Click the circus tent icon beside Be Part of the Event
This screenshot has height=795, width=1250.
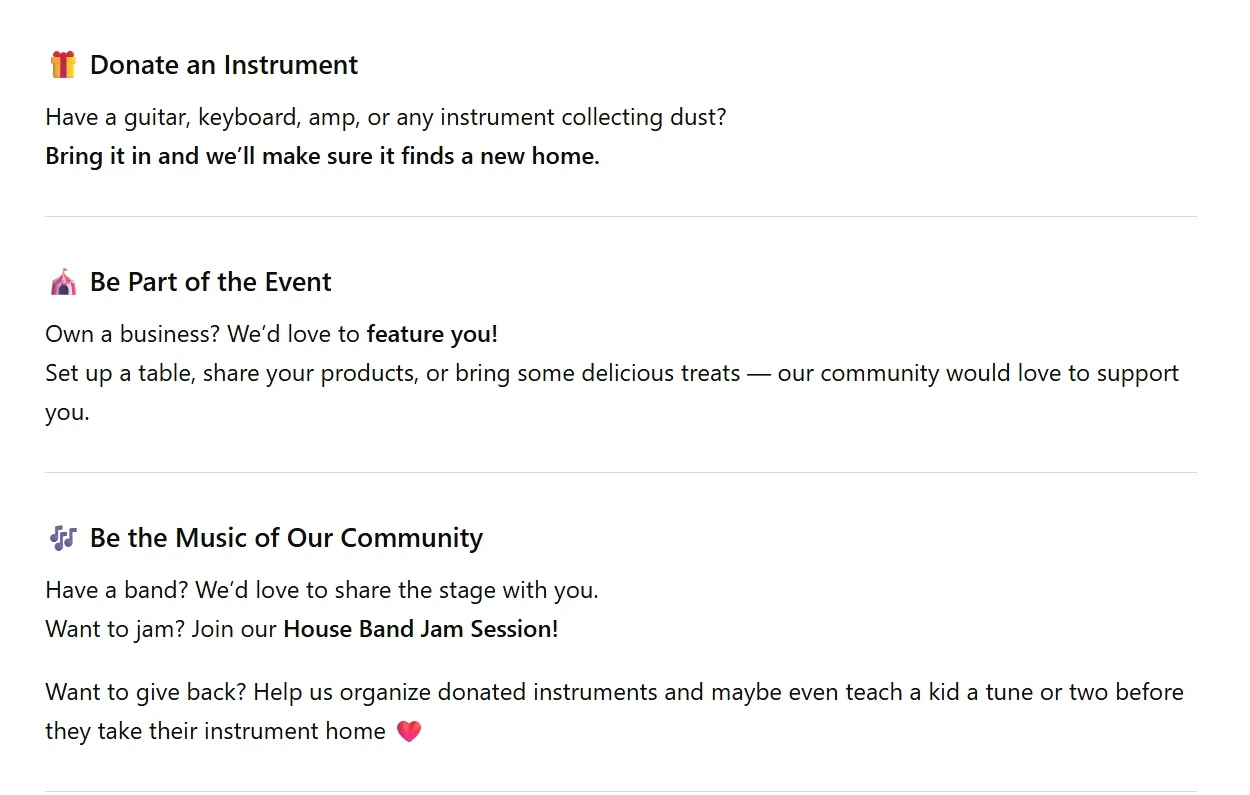point(63,282)
